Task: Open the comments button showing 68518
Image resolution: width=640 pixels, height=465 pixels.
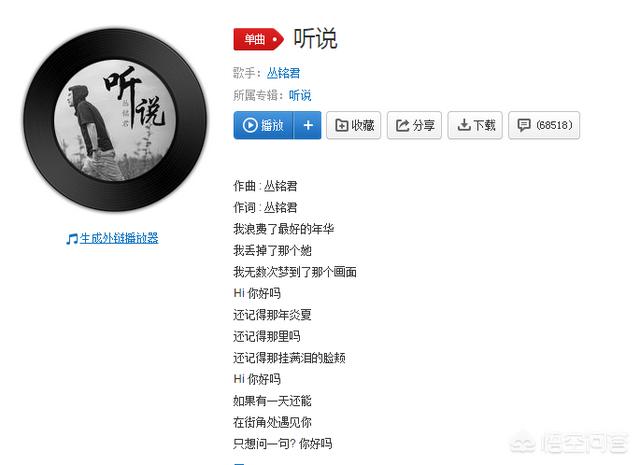Action: click(544, 125)
